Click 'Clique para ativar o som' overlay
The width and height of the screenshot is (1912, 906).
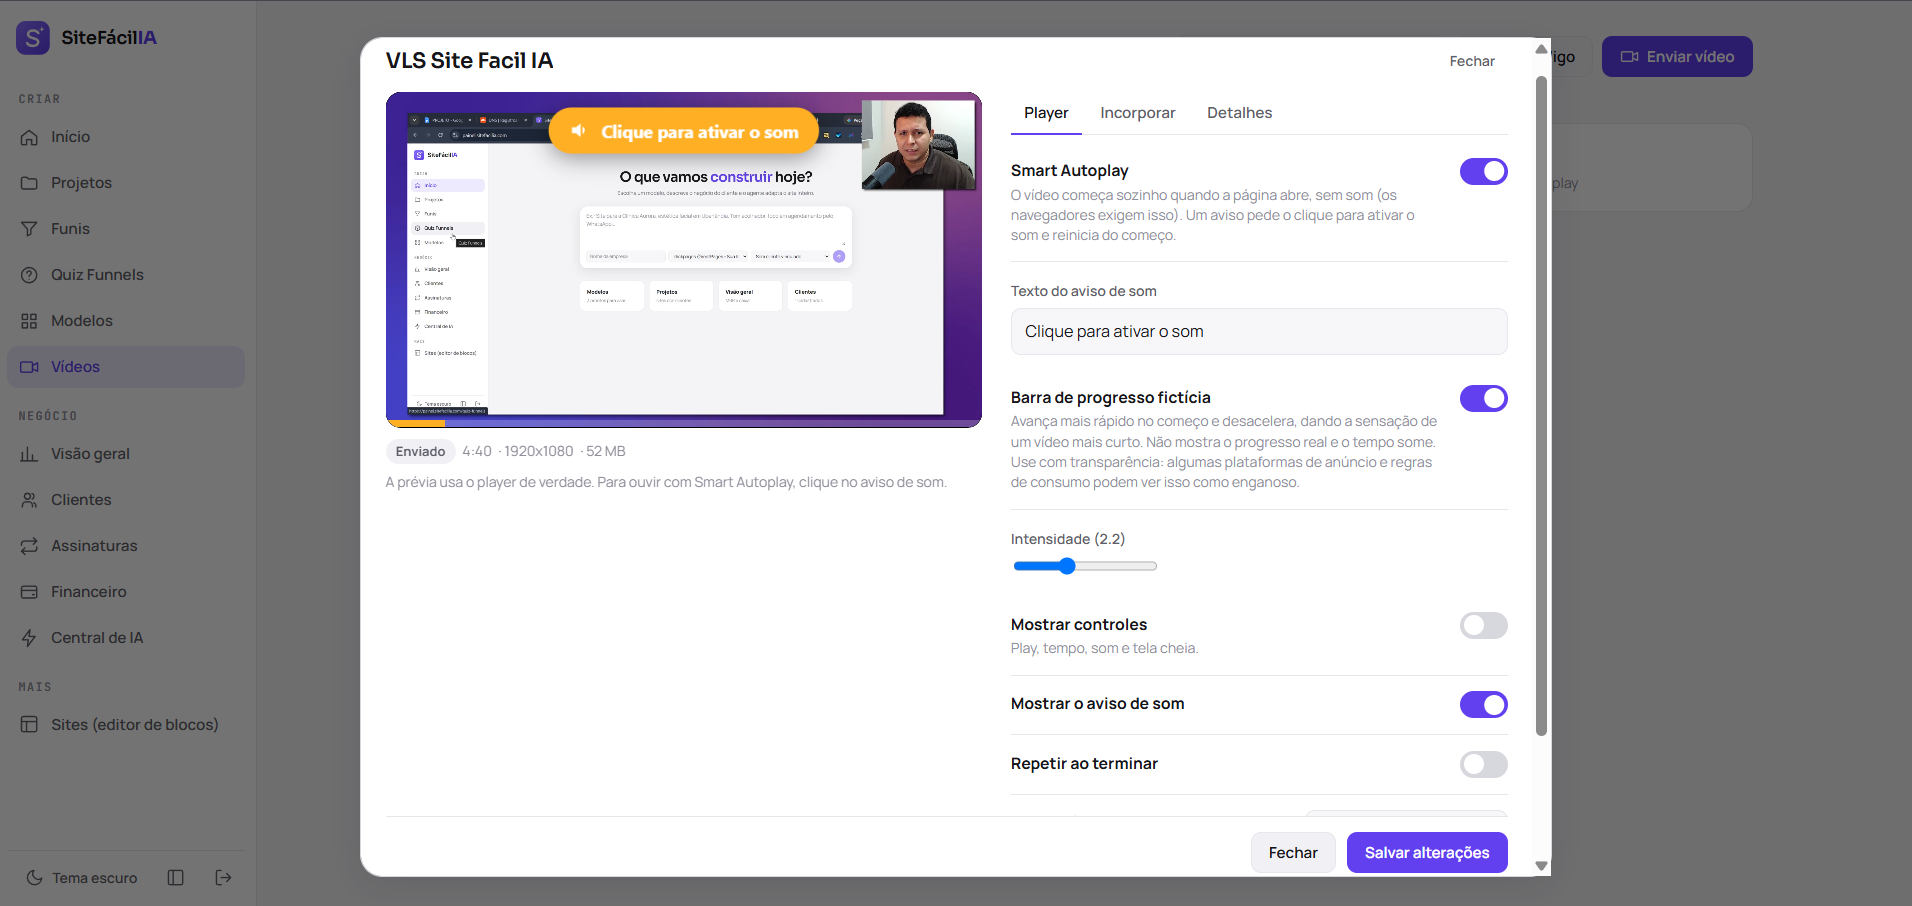pyautogui.click(x=685, y=132)
